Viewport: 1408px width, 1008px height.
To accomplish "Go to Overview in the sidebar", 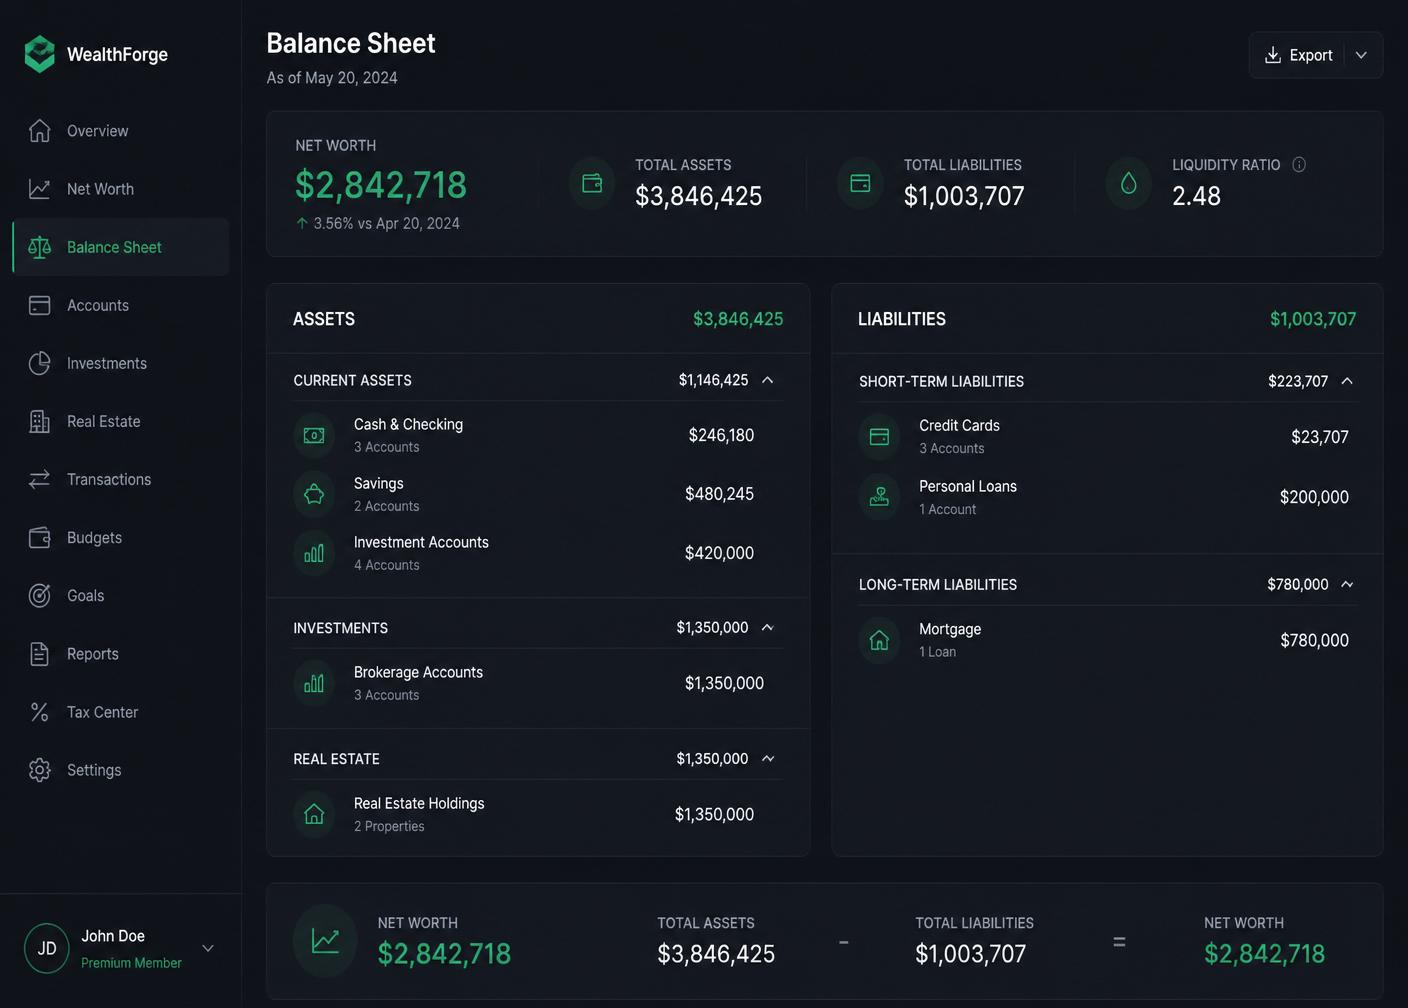I will (x=121, y=131).
